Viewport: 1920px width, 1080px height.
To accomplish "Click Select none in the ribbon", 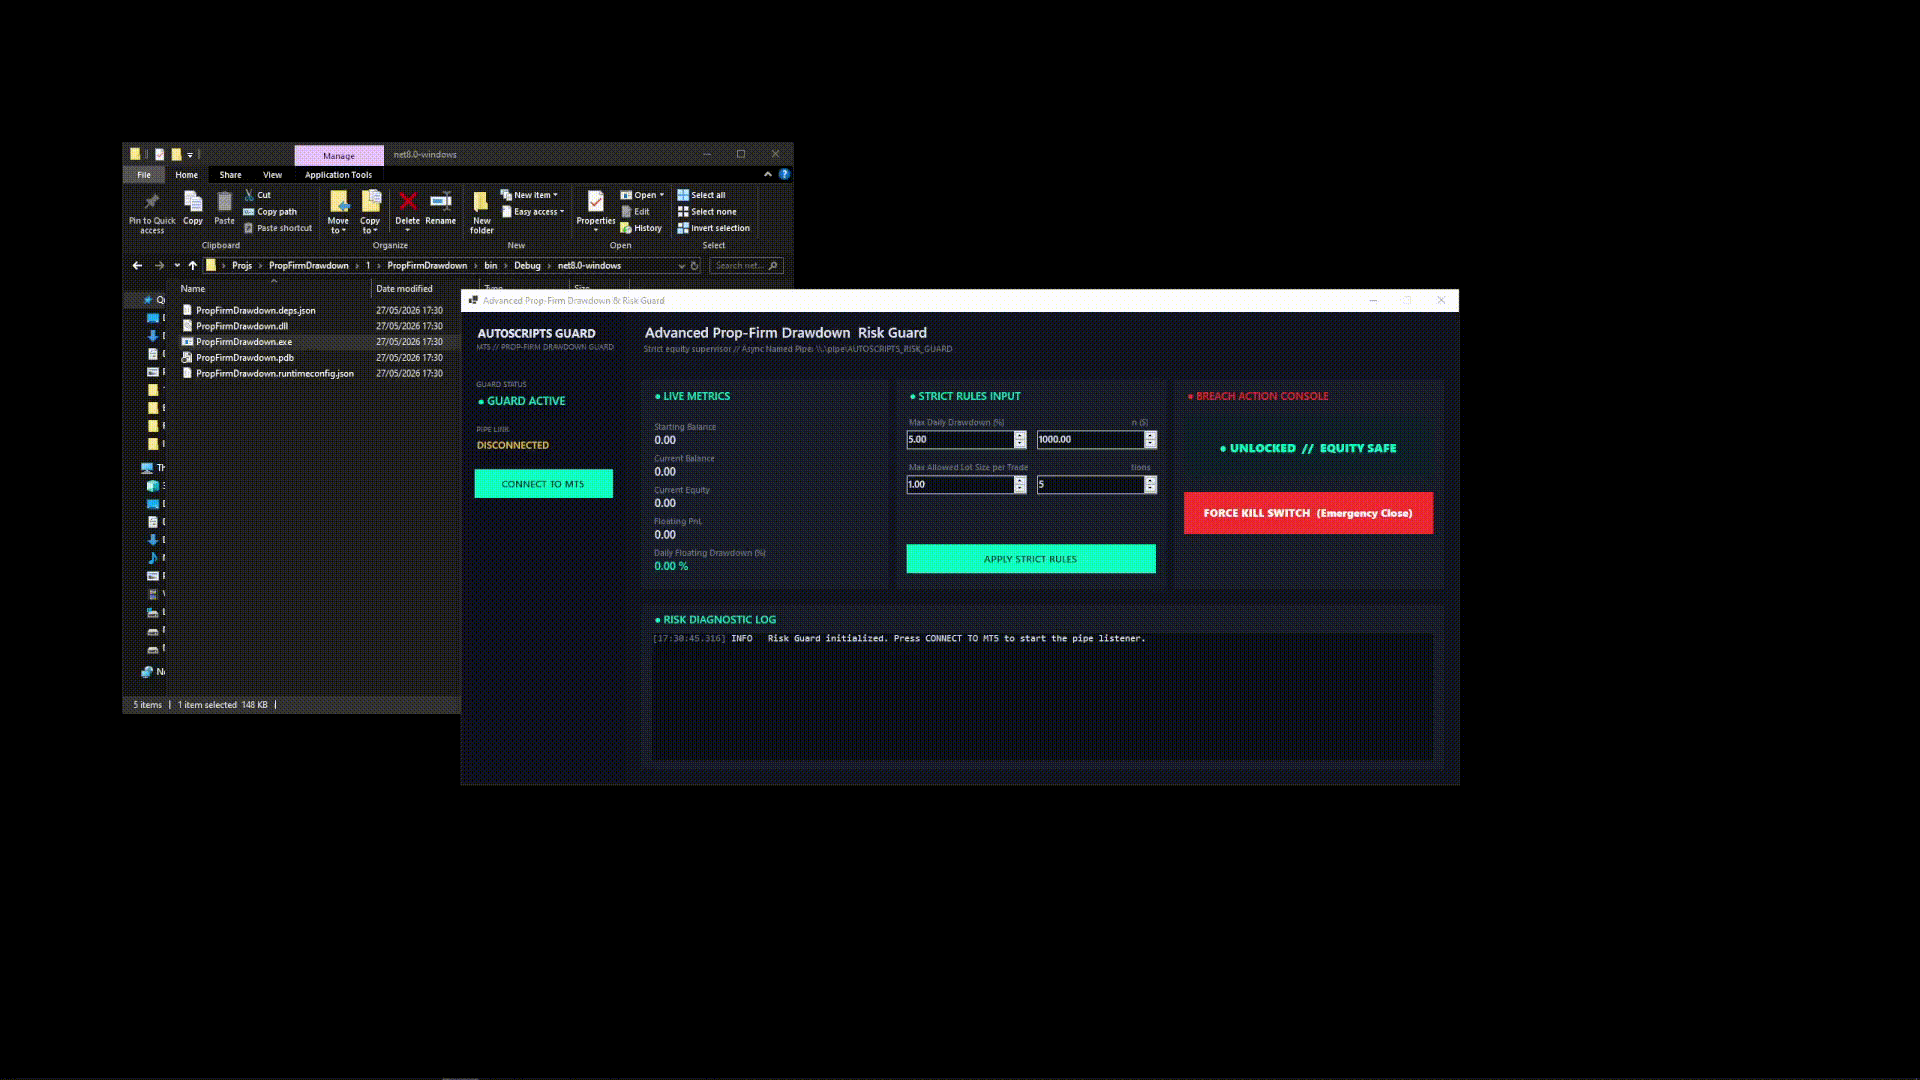I will click(707, 212).
